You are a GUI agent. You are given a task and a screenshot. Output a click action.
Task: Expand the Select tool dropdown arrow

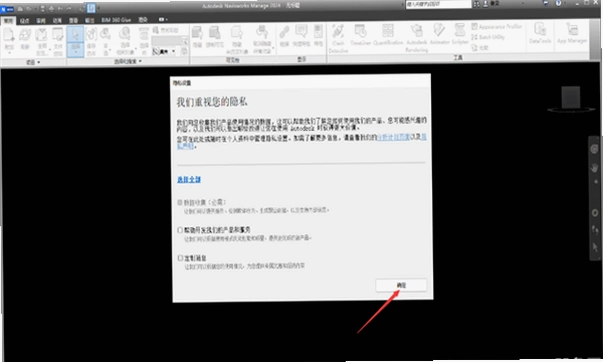click(x=76, y=52)
